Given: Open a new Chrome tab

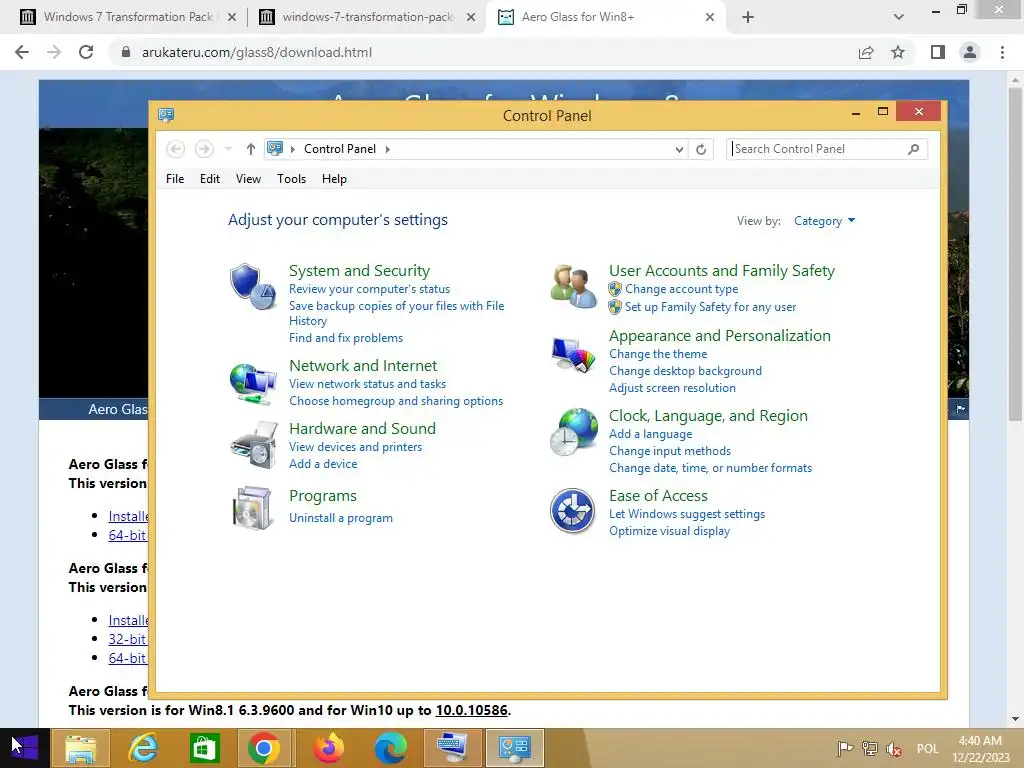Looking at the screenshot, I should click(x=748, y=17).
